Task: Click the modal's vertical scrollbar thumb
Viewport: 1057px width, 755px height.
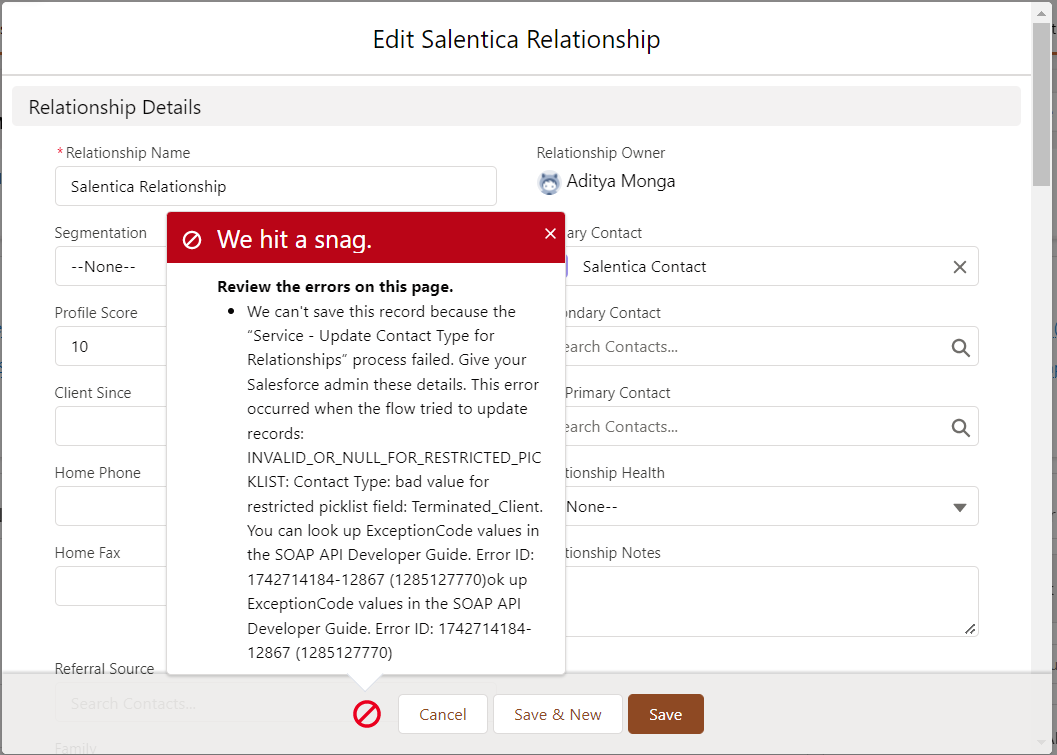Action: (x=1041, y=104)
